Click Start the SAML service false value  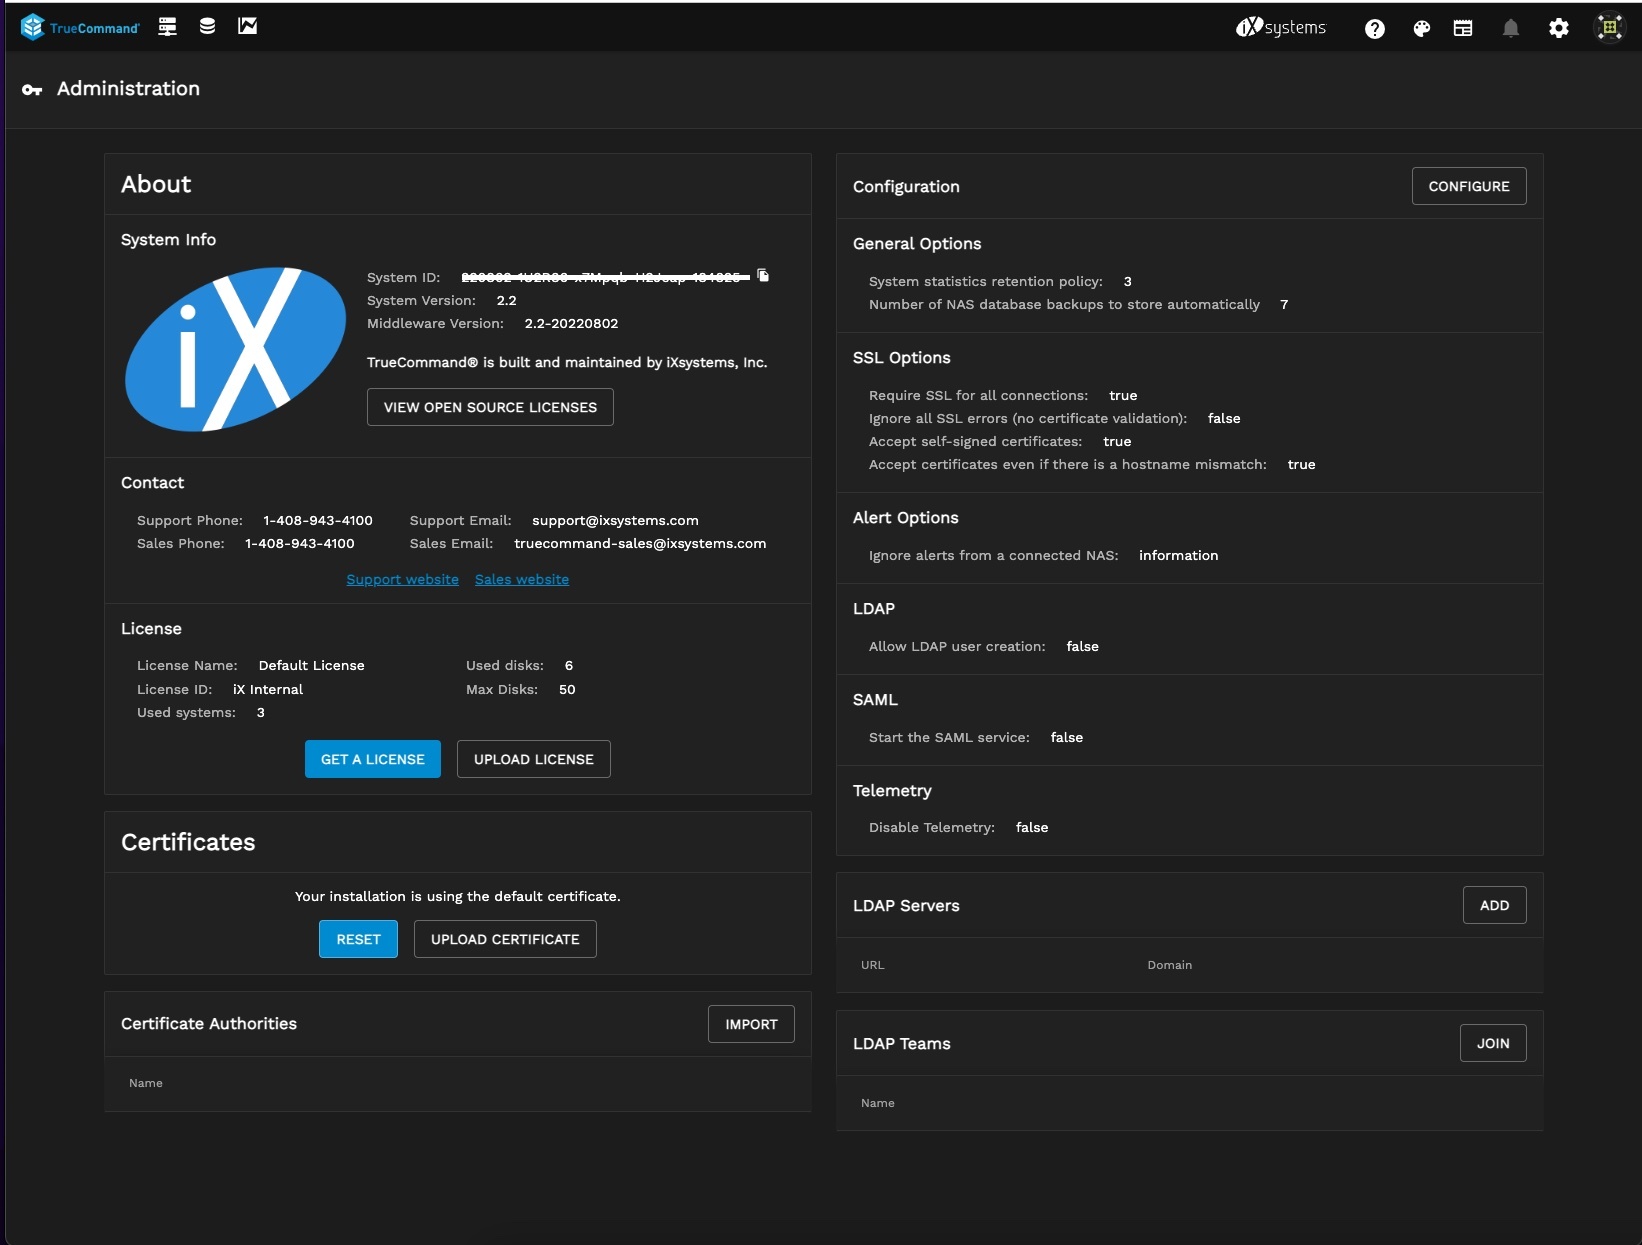tap(1066, 738)
